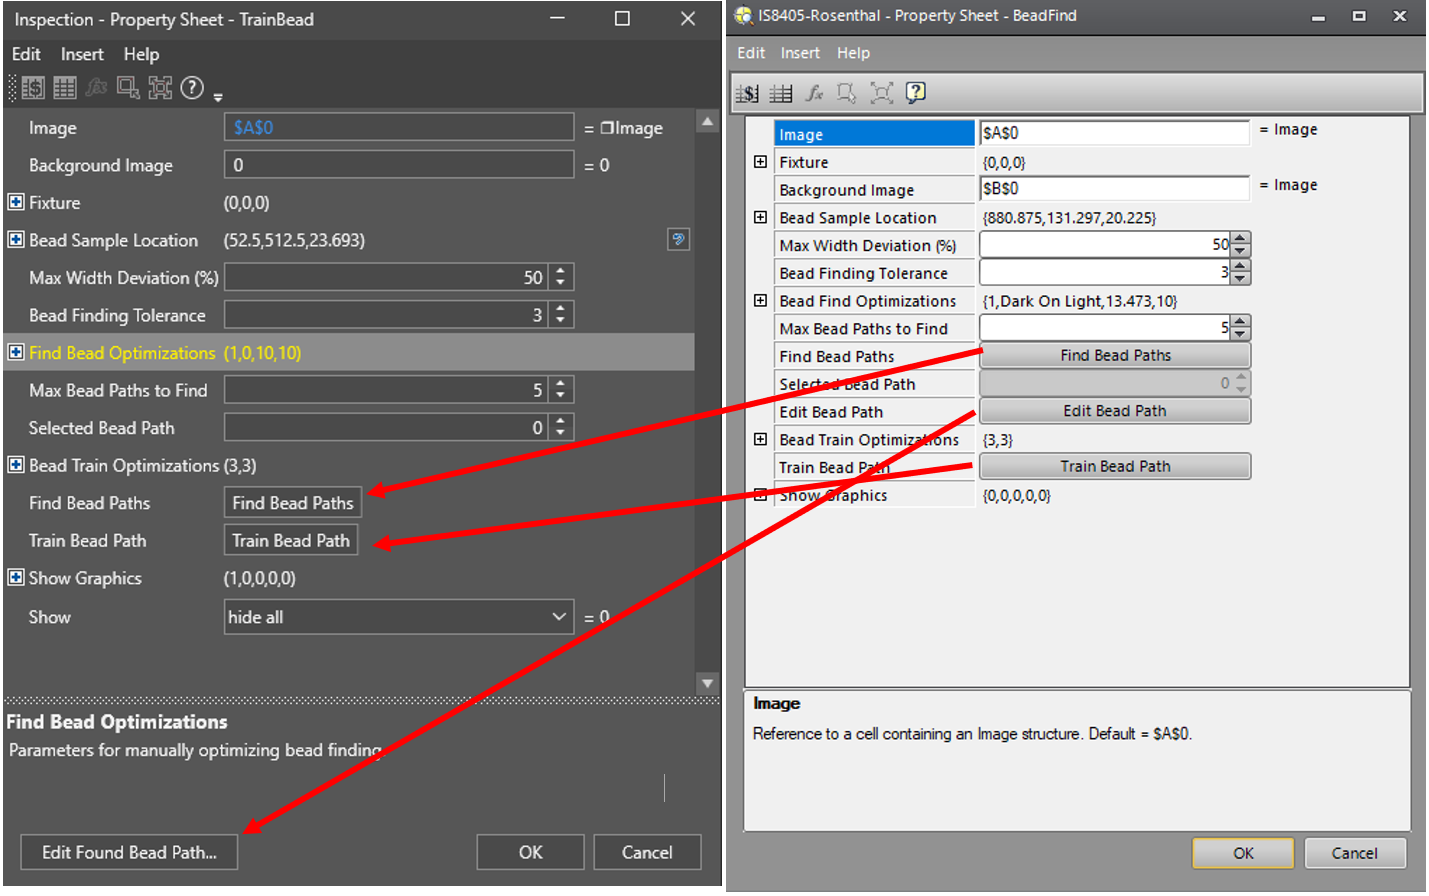This screenshot has height=896, width=1429.
Task: Open the Help menu in the BeadFind window
Action: click(x=853, y=53)
